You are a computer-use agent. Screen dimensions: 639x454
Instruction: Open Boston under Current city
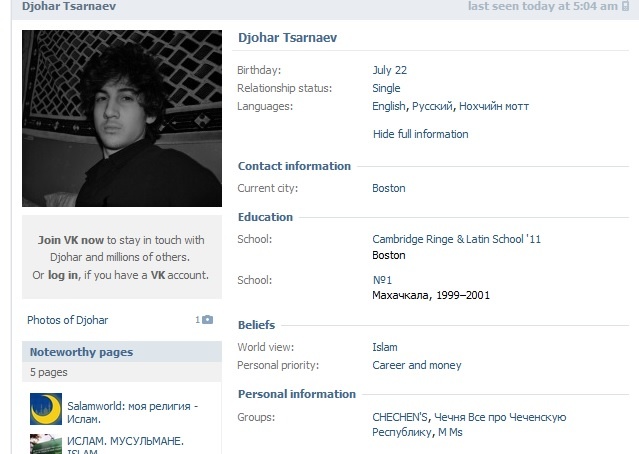pos(388,188)
